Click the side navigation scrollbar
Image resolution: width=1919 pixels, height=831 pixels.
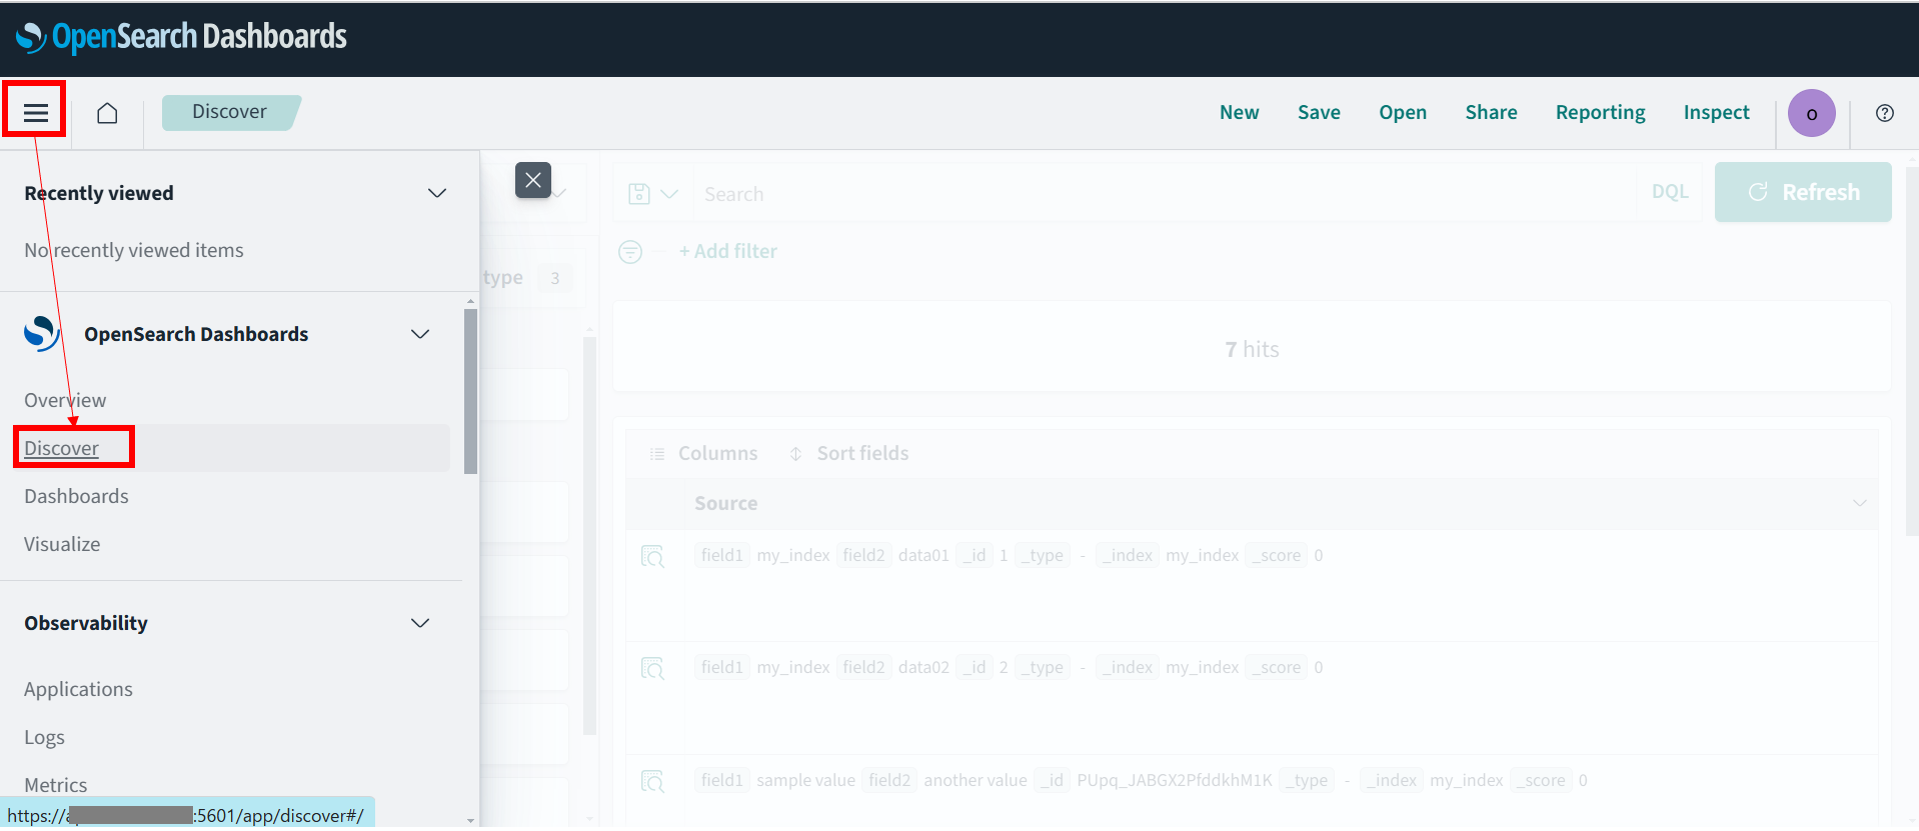[x=470, y=392]
